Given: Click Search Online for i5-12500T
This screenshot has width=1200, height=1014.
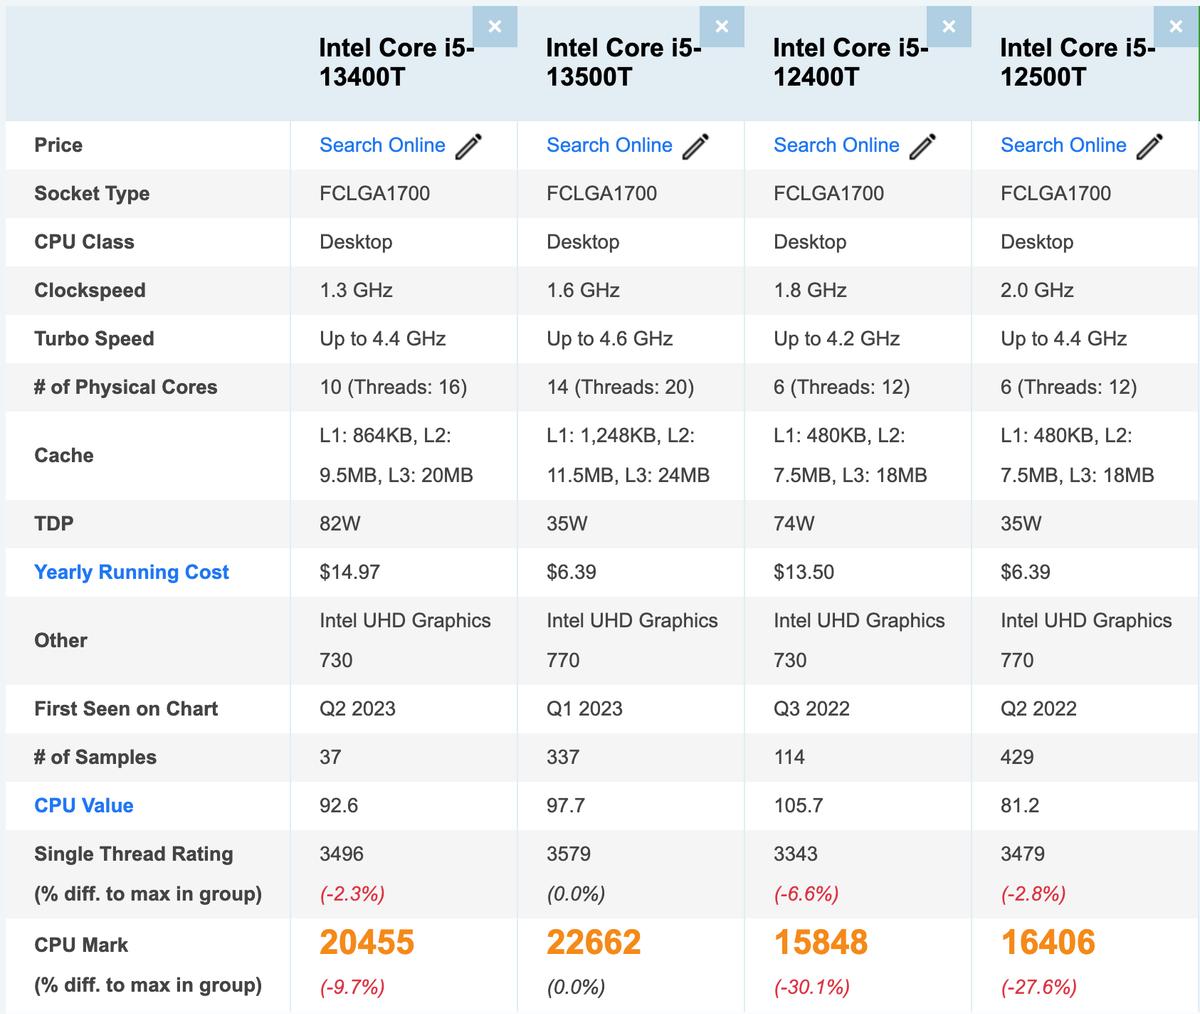Looking at the screenshot, I should (x=1063, y=146).
